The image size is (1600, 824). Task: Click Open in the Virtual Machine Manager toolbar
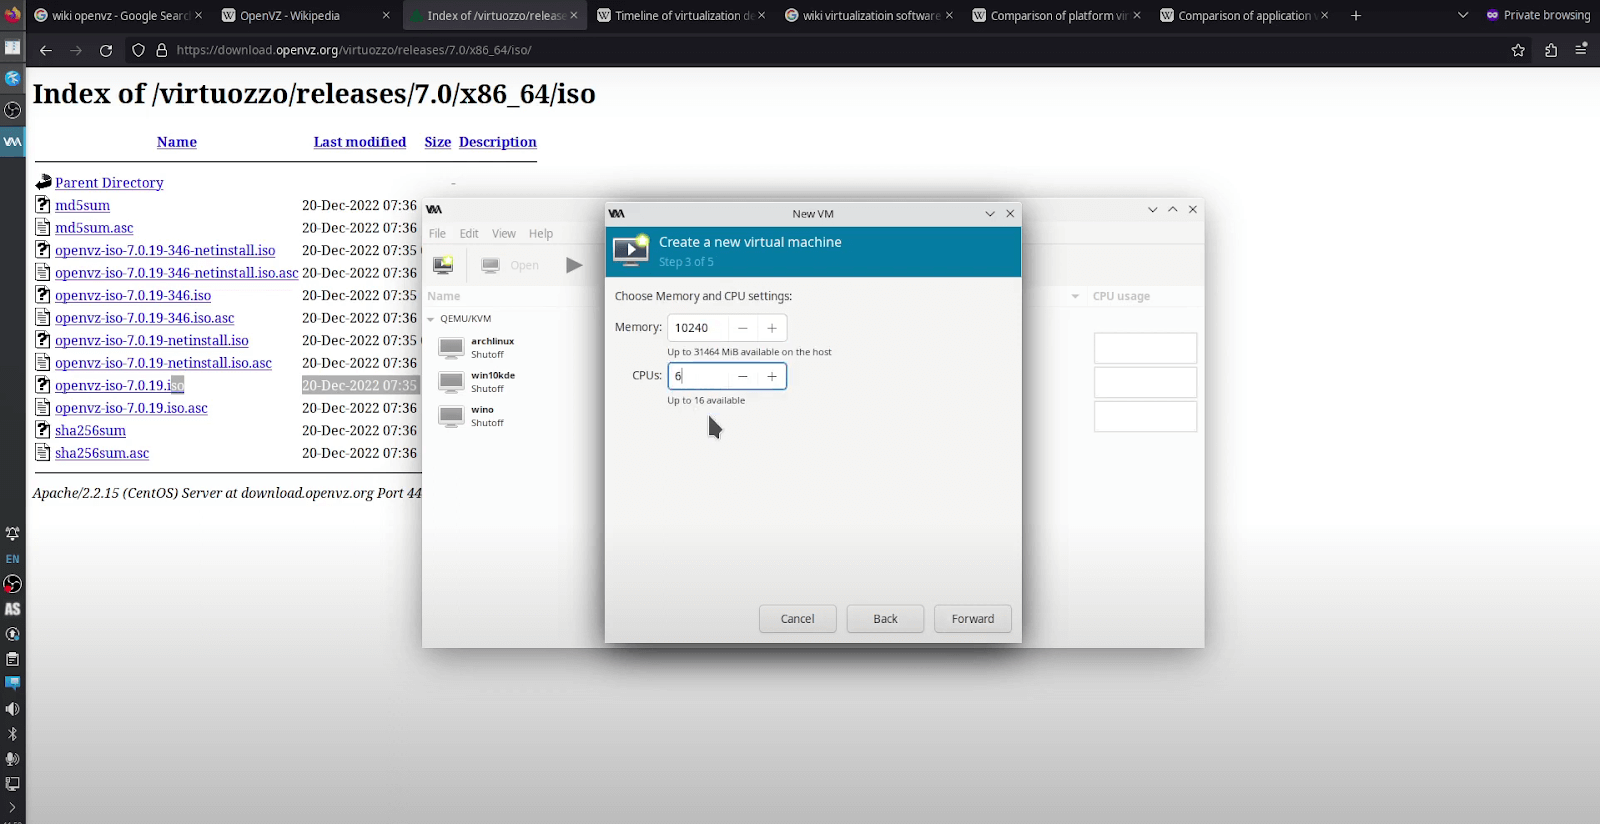point(510,265)
